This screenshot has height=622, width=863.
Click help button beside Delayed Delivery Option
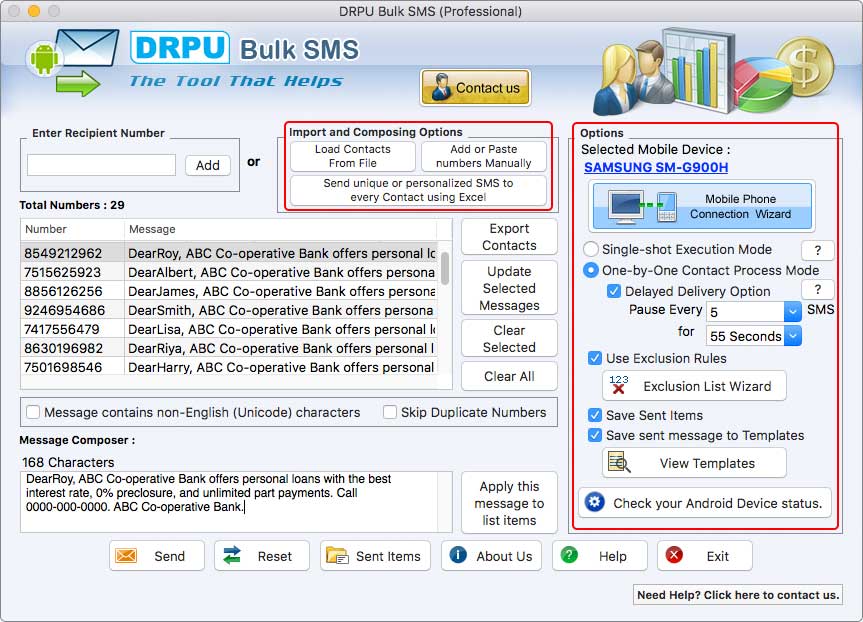pos(817,290)
